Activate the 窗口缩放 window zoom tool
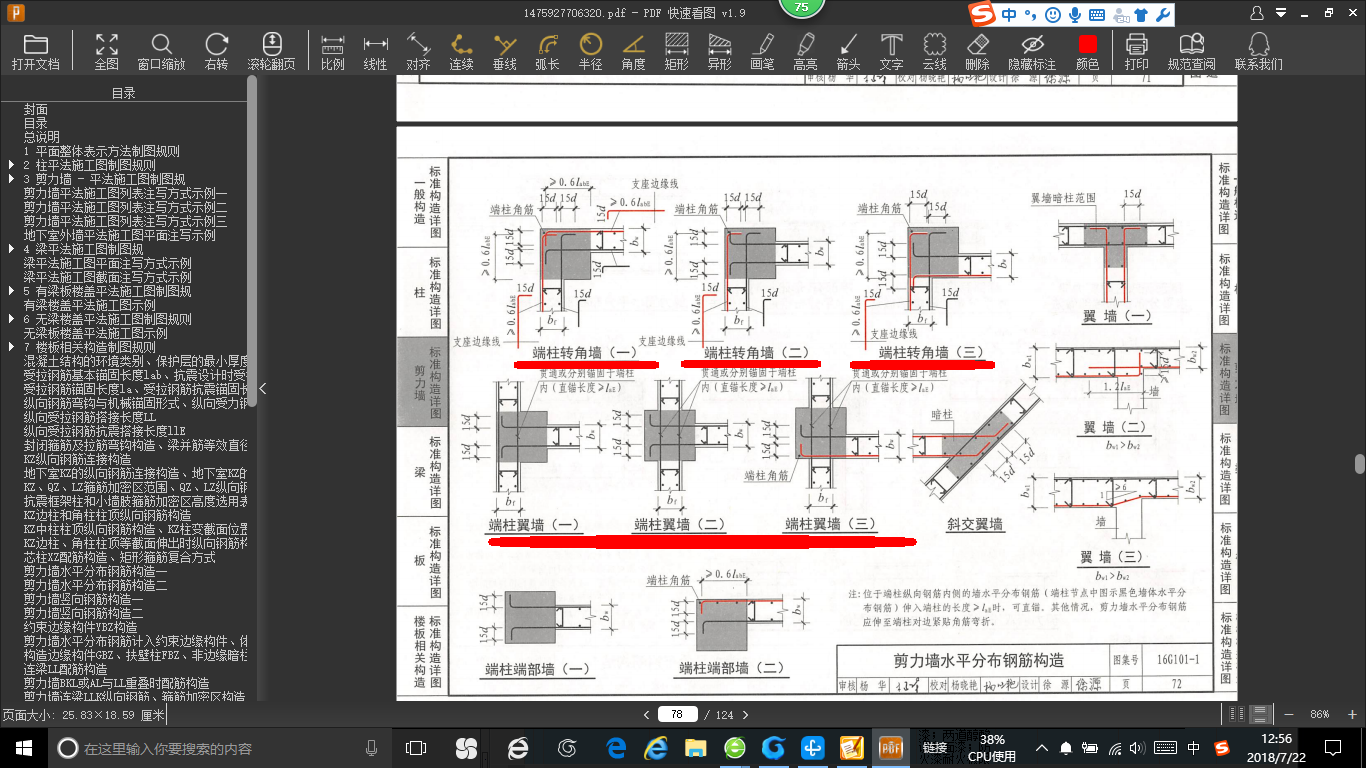1366x768 pixels. click(x=161, y=51)
